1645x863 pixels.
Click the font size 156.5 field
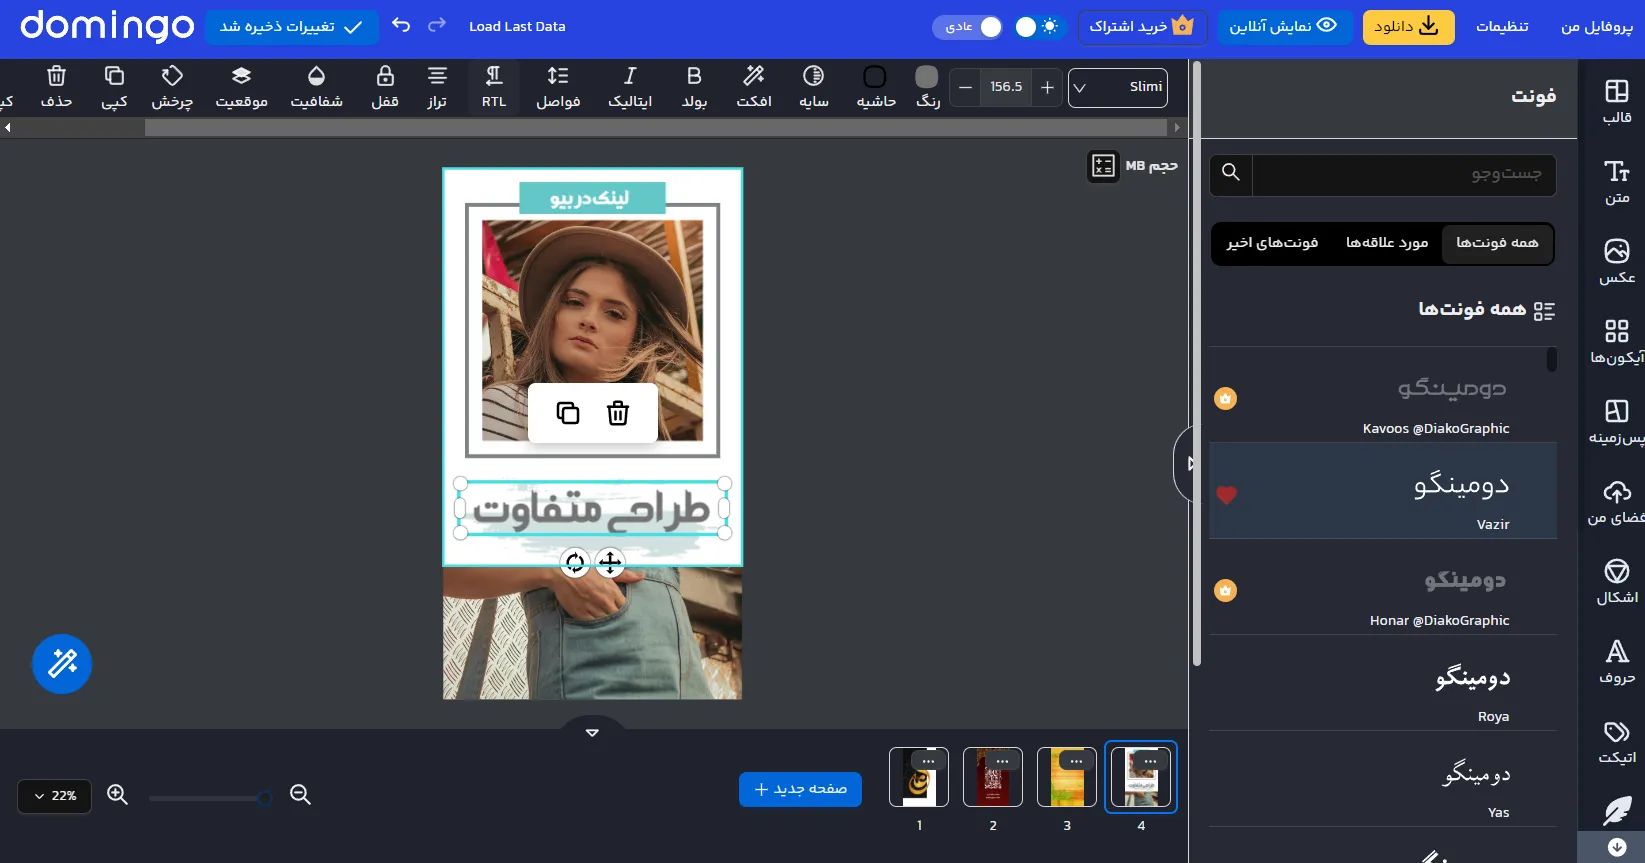(1006, 87)
